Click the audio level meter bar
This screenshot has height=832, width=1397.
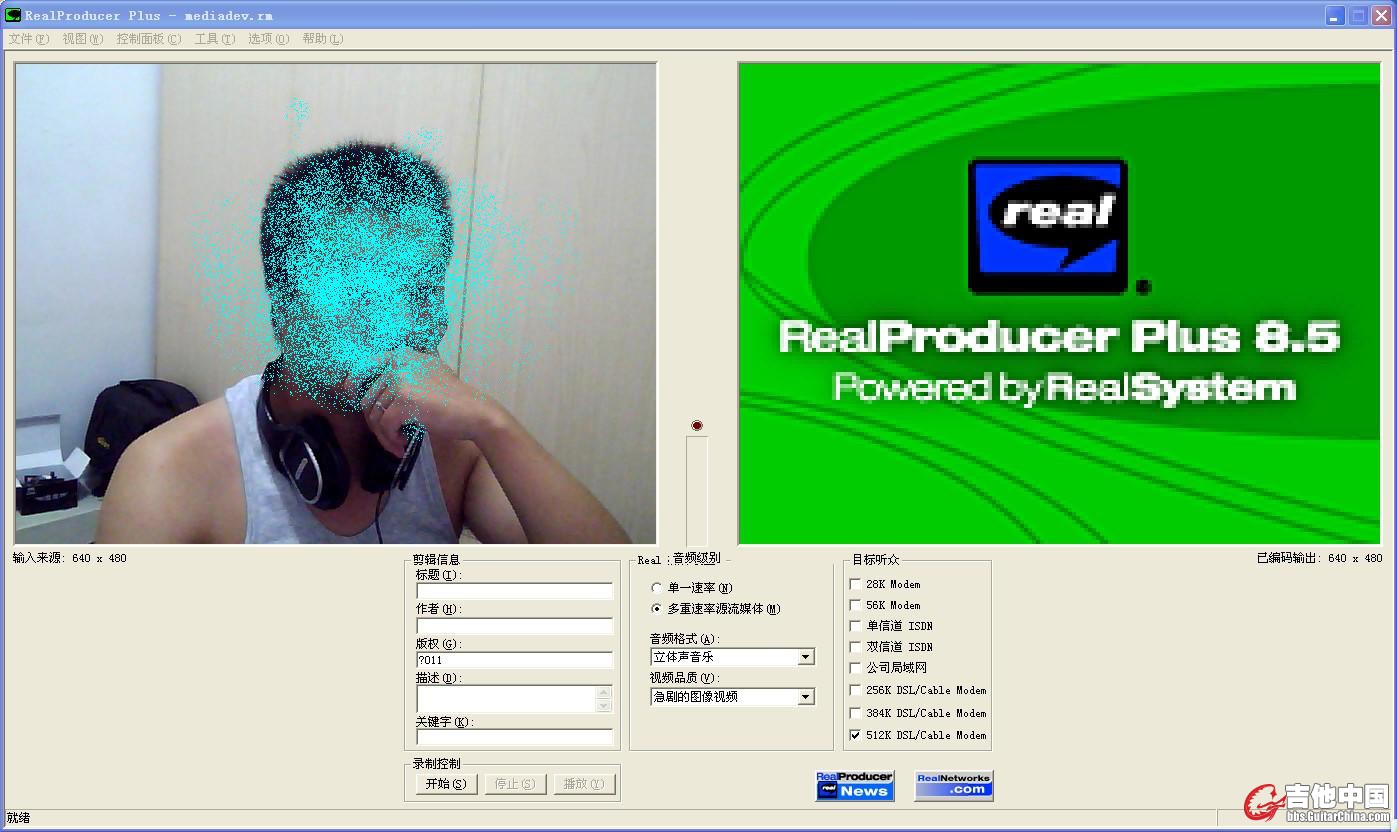(697, 490)
